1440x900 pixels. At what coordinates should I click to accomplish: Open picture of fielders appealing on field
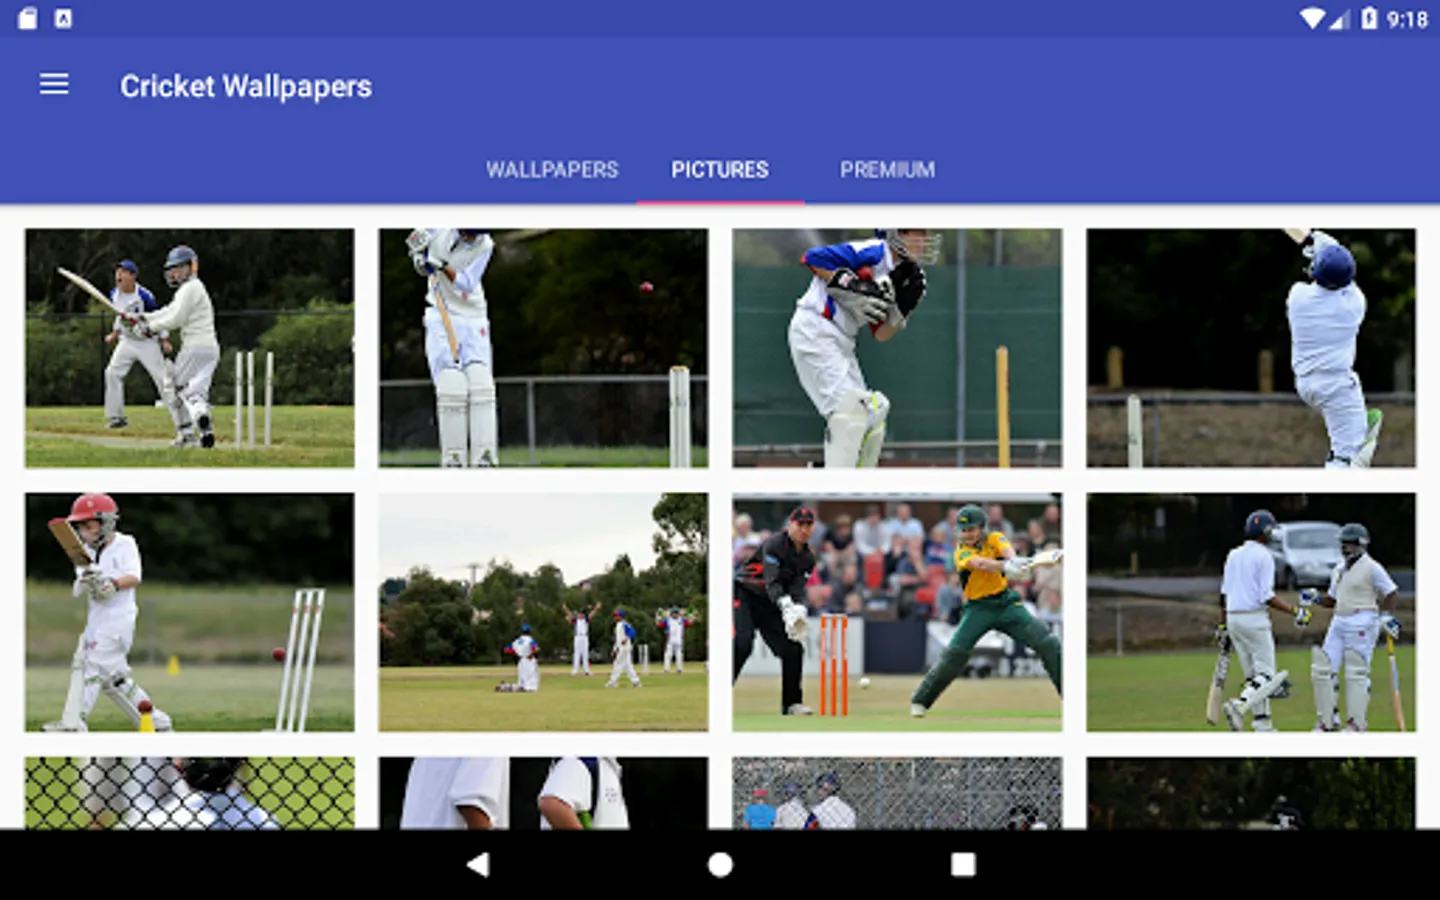click(x=543, y=612)
